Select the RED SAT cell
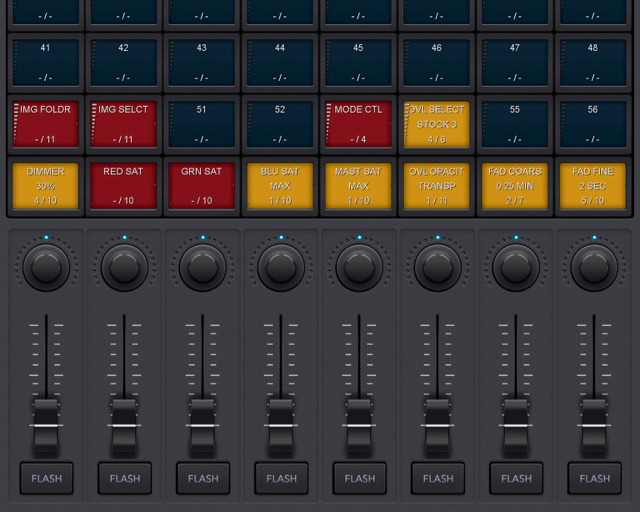 coord(124,186)
